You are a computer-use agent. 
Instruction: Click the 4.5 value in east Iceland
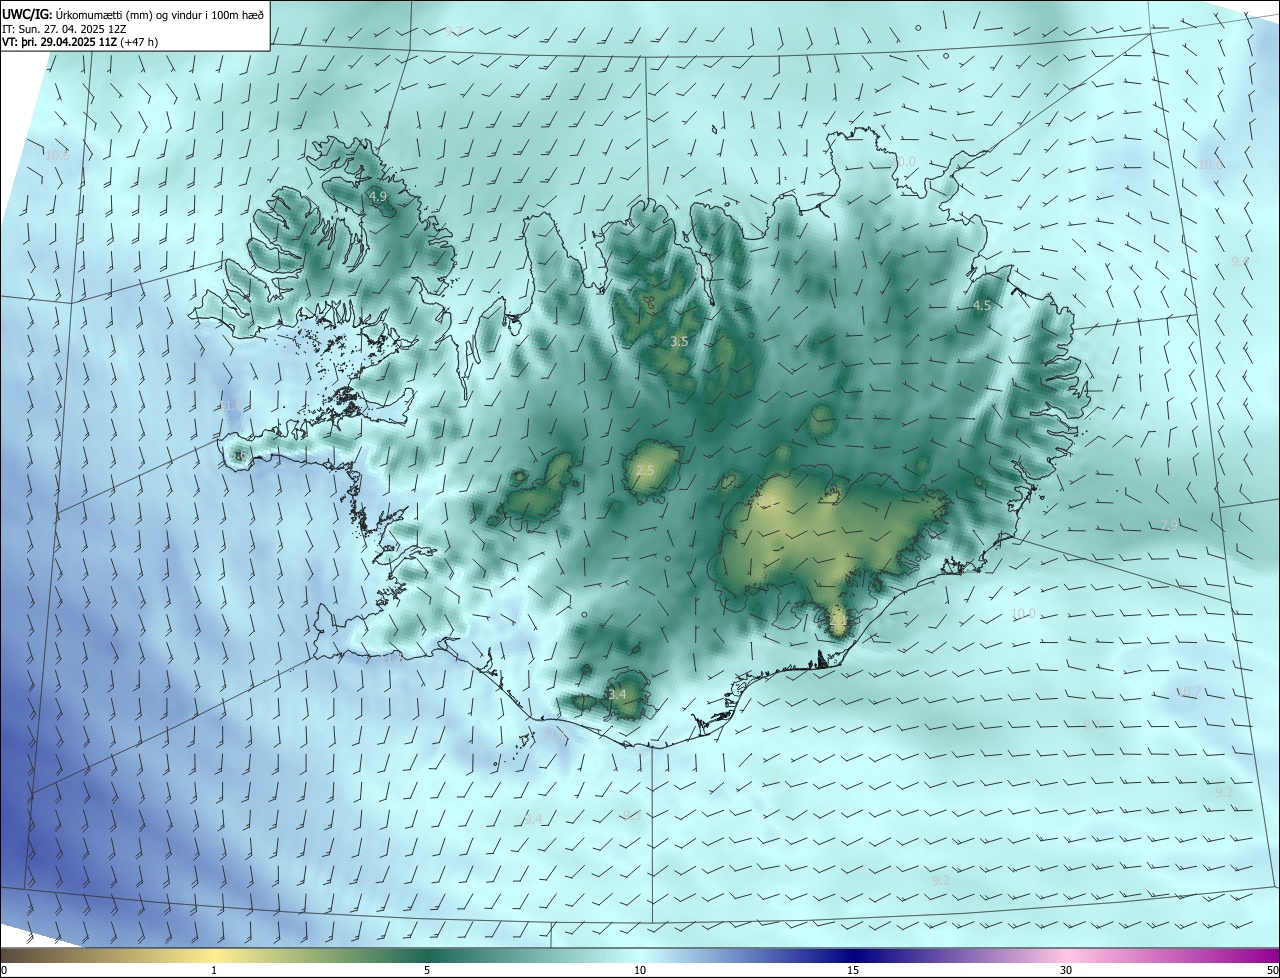982,305
